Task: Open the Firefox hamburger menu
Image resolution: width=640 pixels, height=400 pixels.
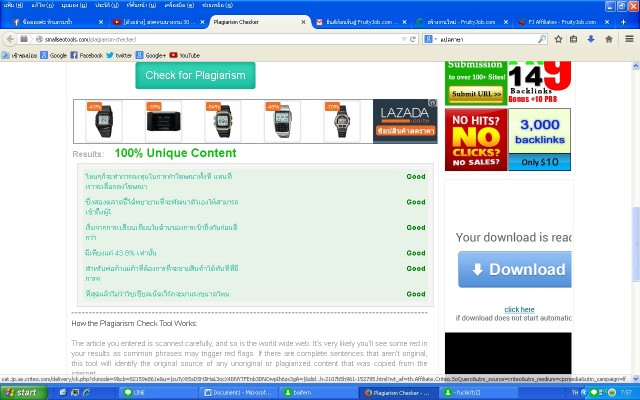Action: (628, 39)
